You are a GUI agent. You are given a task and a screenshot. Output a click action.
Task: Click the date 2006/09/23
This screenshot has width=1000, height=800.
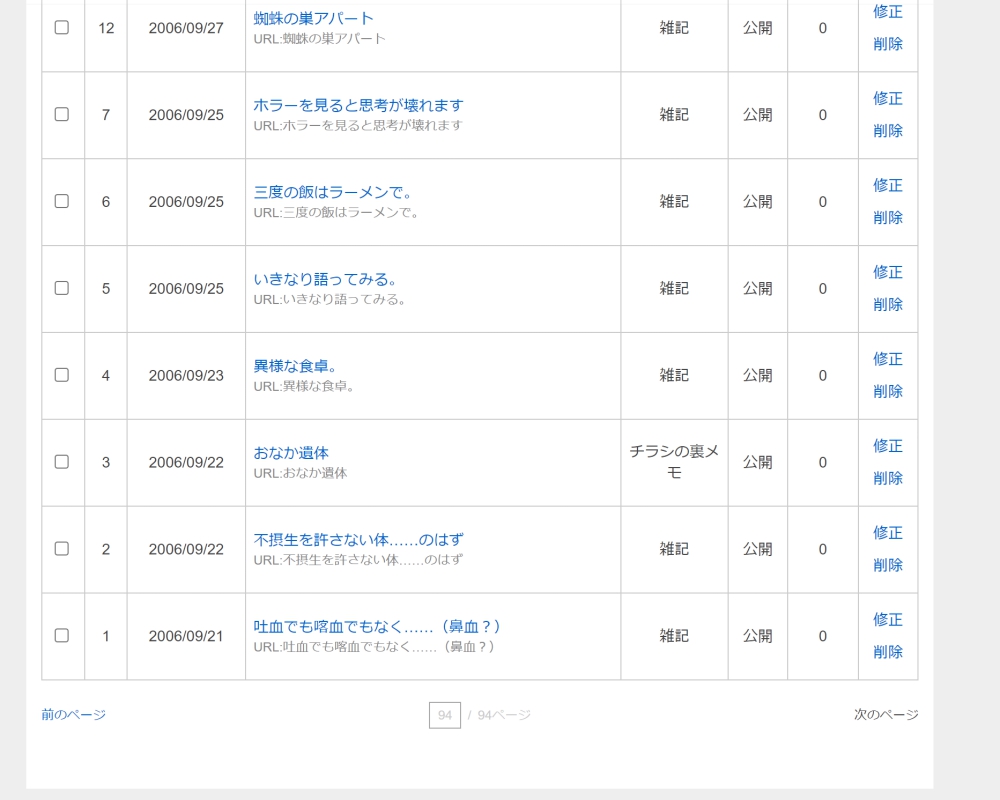coord(186,375)
